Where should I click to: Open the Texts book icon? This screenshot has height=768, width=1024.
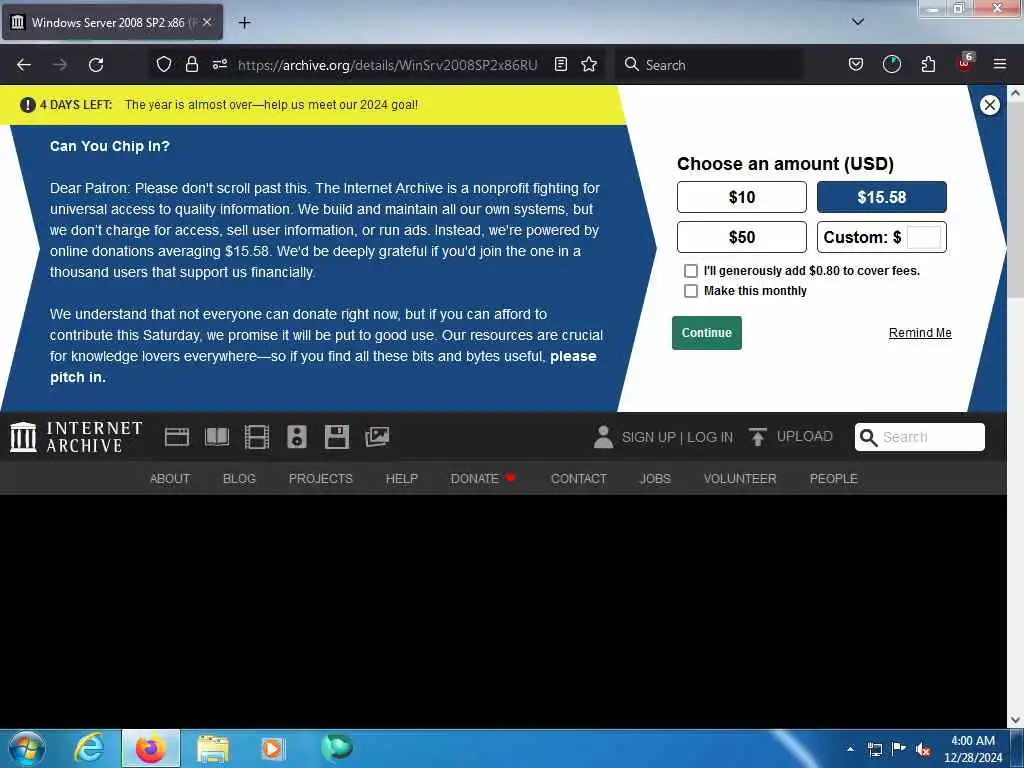pyautogui.click(x=217, y=437)
